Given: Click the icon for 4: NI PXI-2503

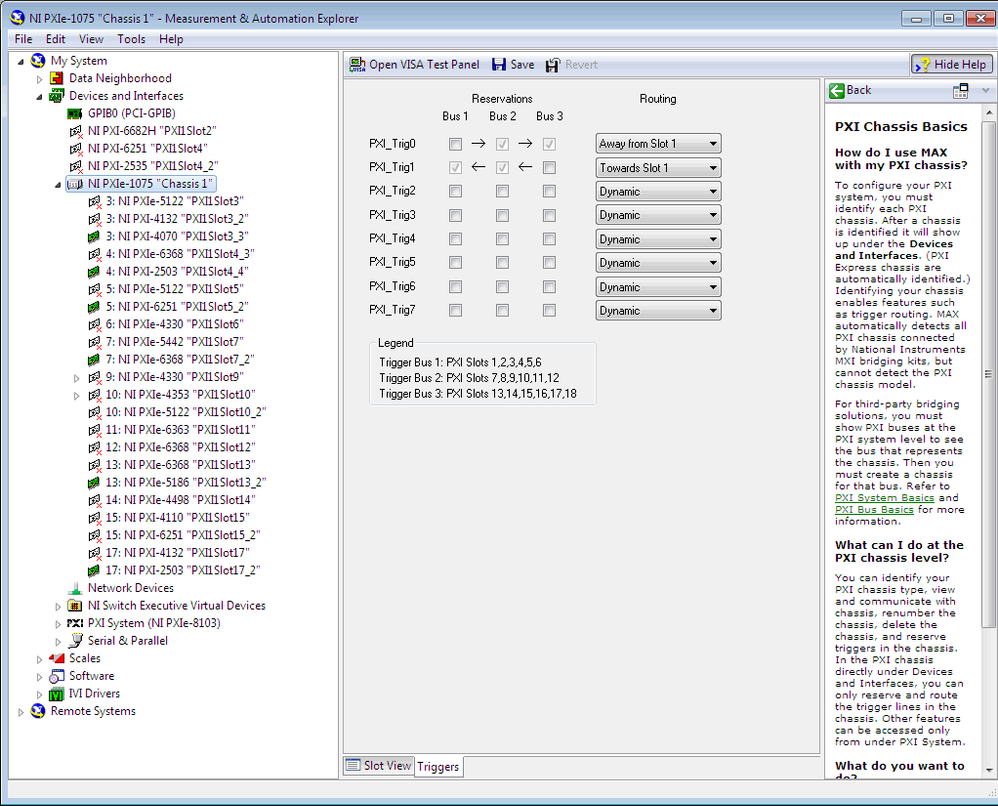Looking at the screenshot, I should (94, 272).
